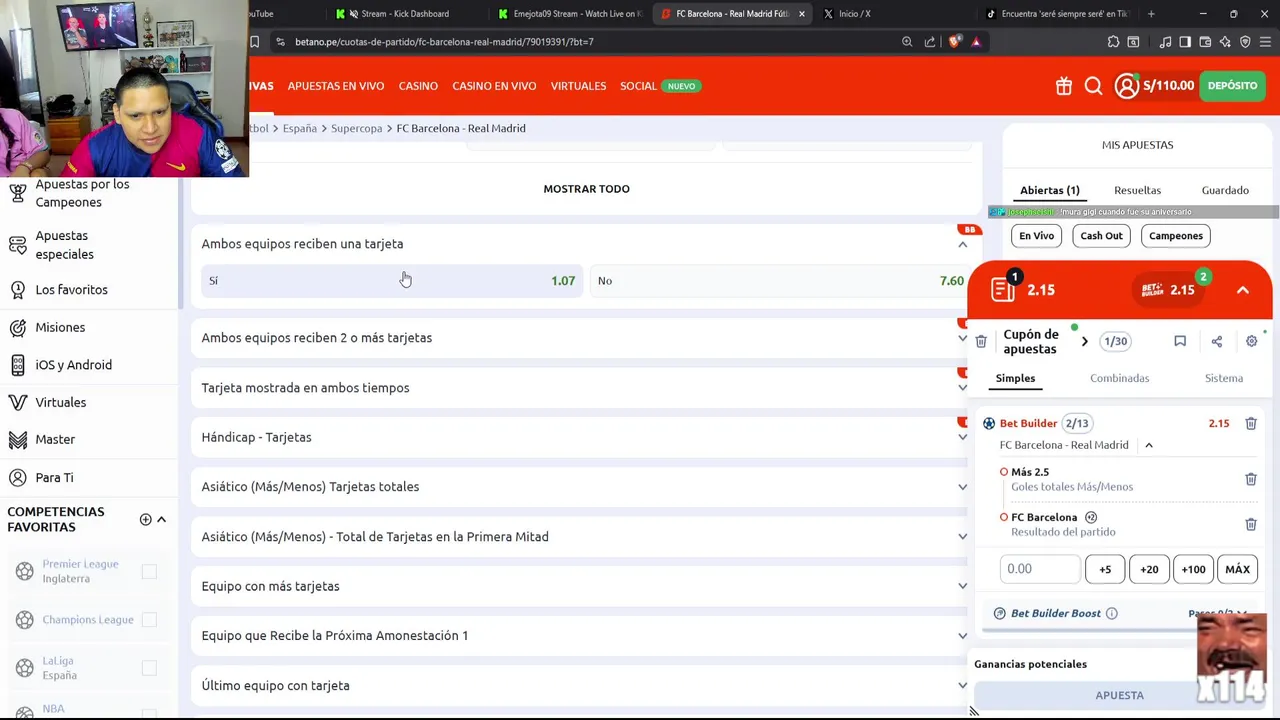Open the Betano search magnifier
The width and height of the screenshot is (1280, 720).
[x=1094, y=86]
